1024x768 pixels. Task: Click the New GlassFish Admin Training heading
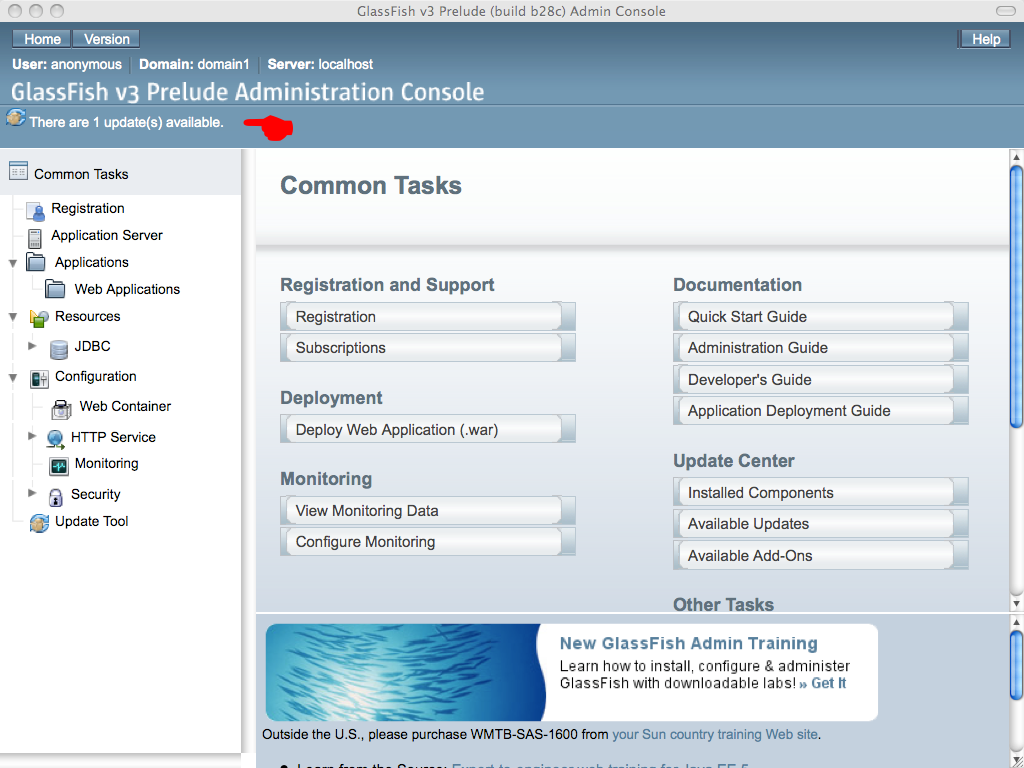[688, 643]
